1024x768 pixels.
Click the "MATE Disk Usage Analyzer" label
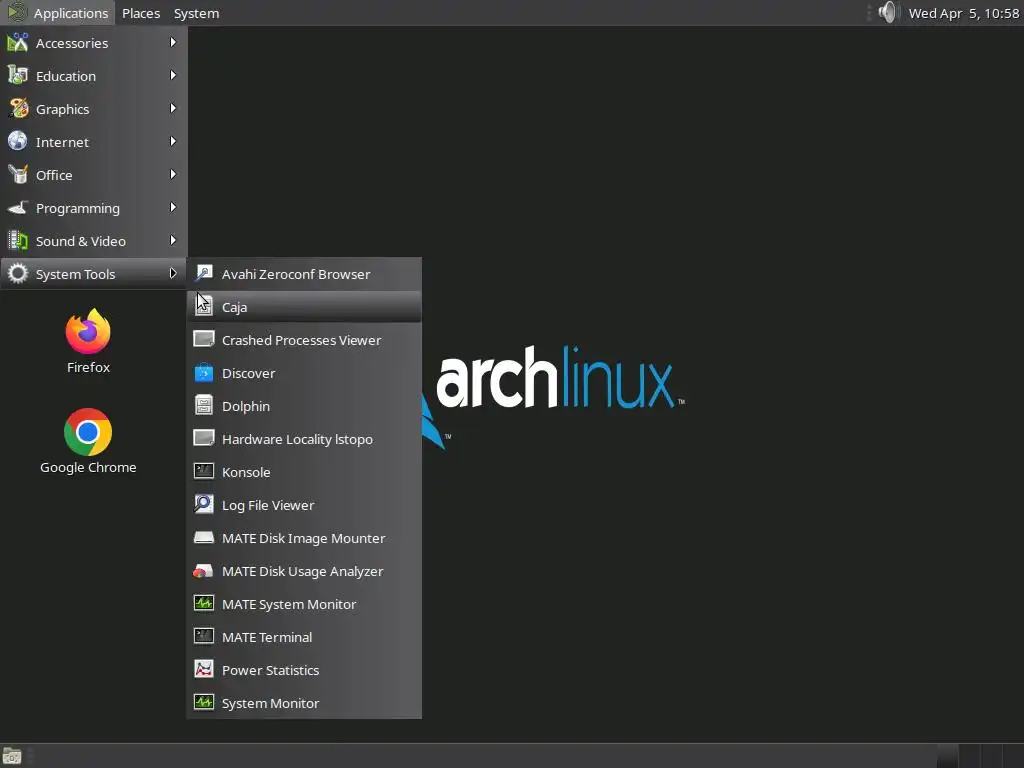coord(302,571)
